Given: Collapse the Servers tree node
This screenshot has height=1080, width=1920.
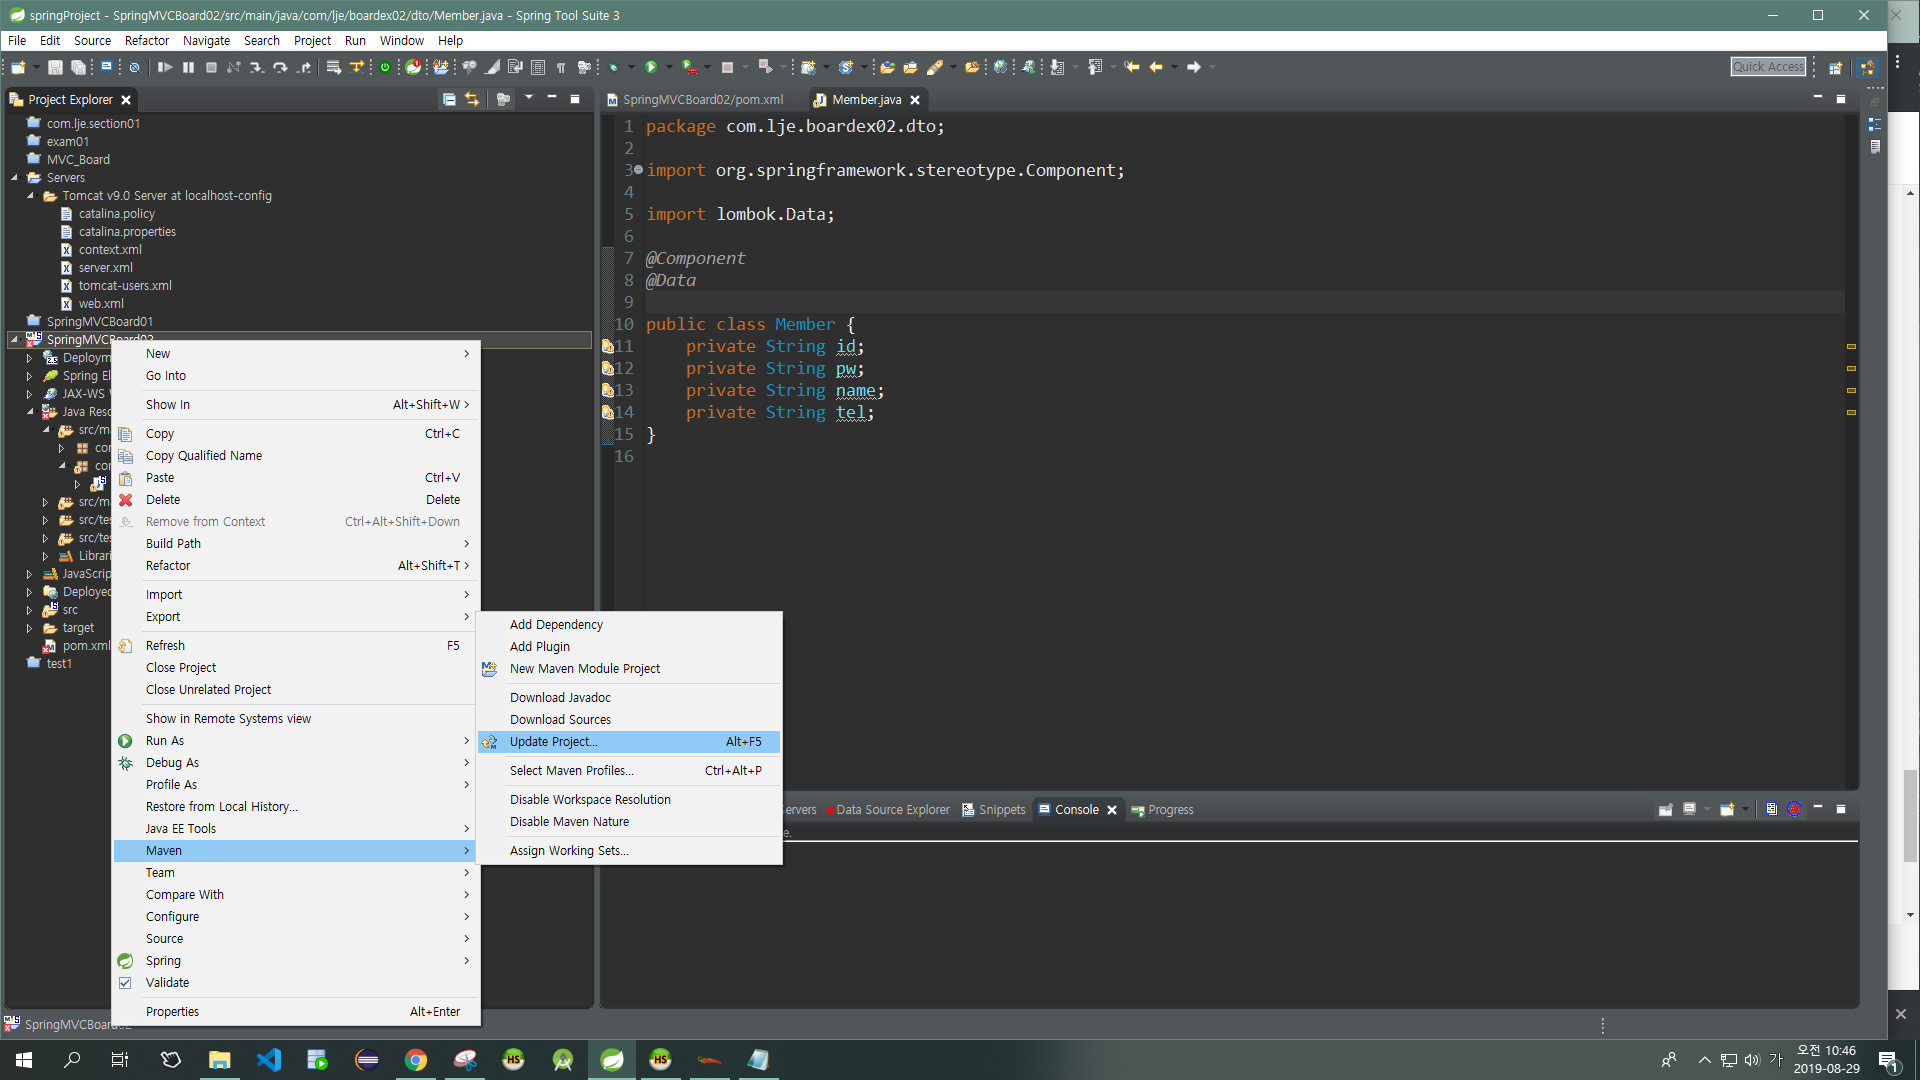Looking at the screenshot, I should coord(15,178).
